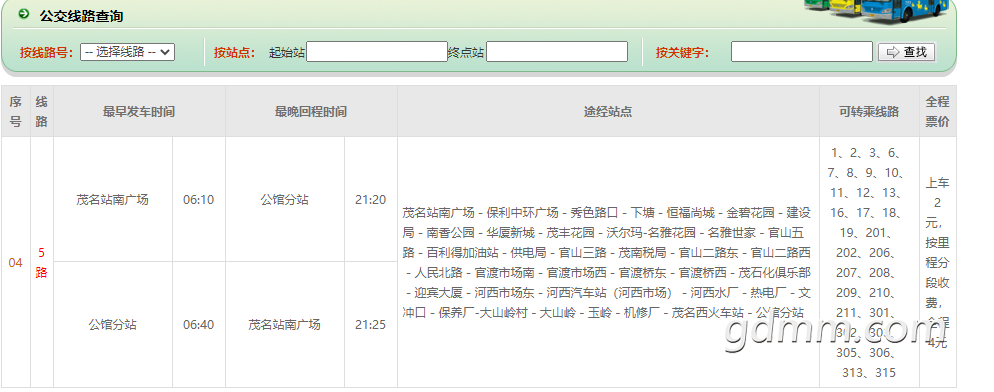994x392 pixels.
Task: Click the 最晚回程时间 column header
Action: pos(311,112)
